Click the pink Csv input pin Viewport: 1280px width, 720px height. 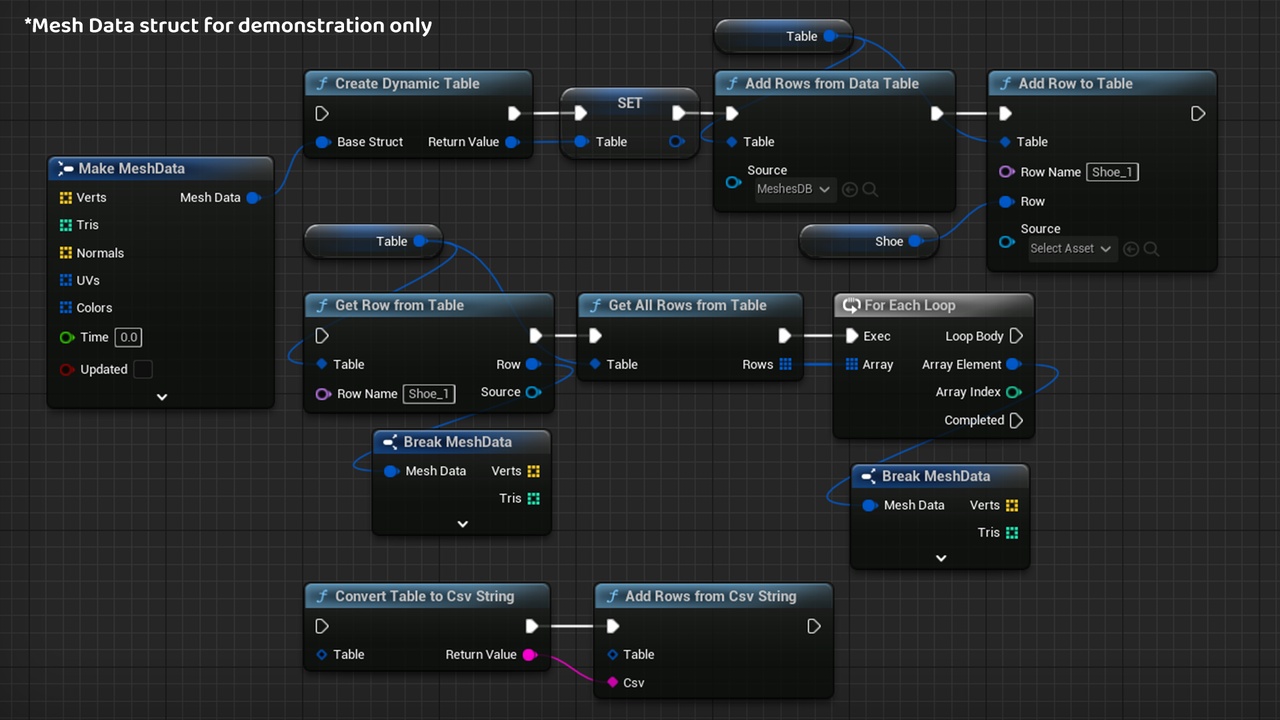[x=613, y=683]
